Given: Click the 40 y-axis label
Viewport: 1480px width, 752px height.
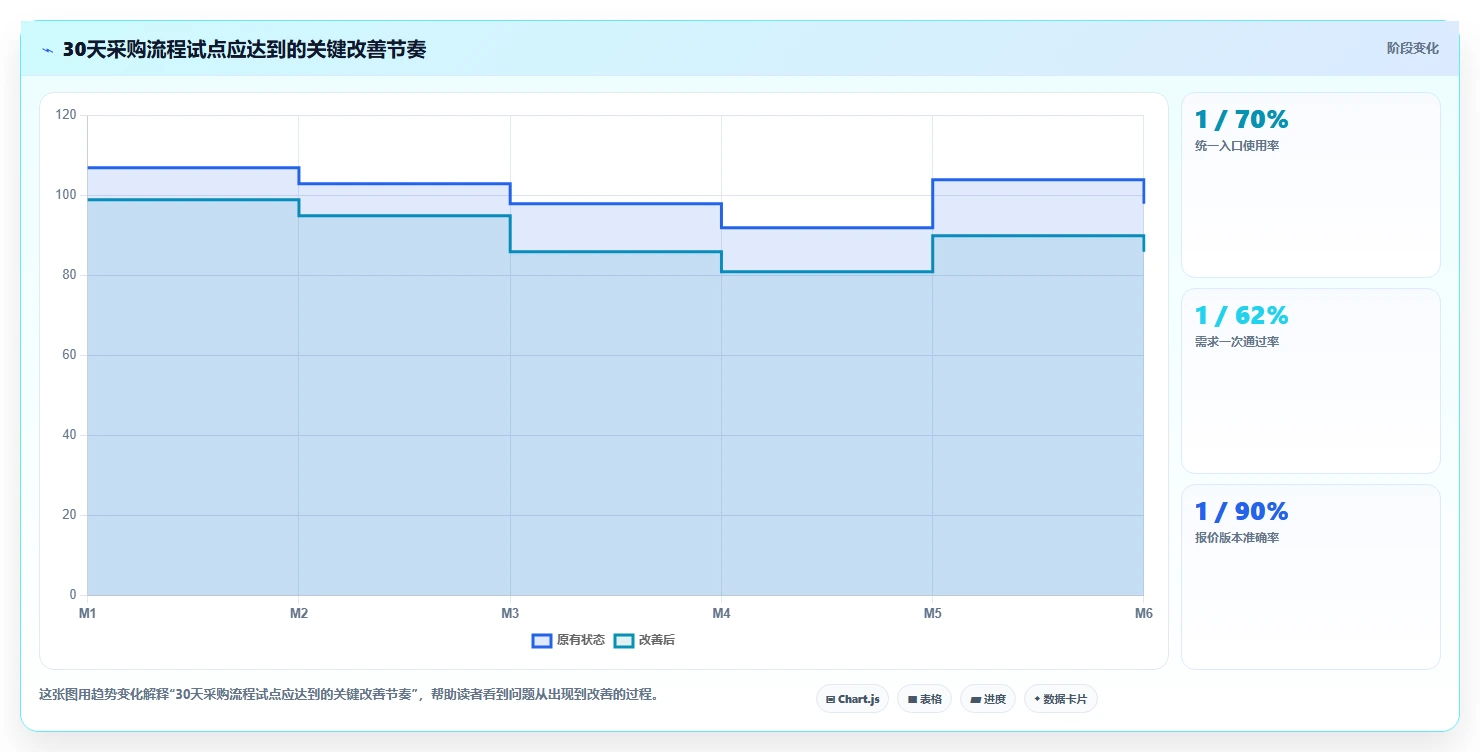Looking at the screenshot, I should click(x=69, y=435).
